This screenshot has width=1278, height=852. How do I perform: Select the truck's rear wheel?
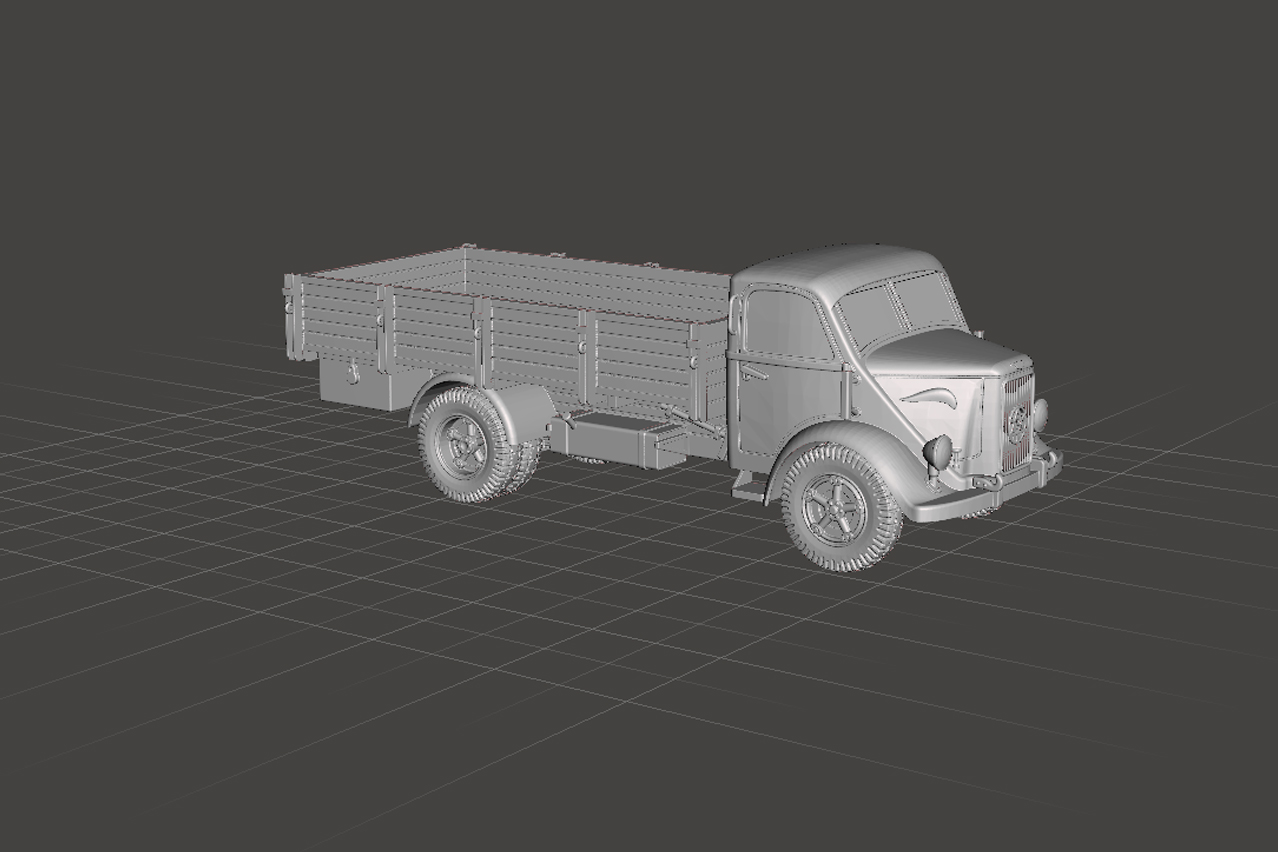click(465, 443)
